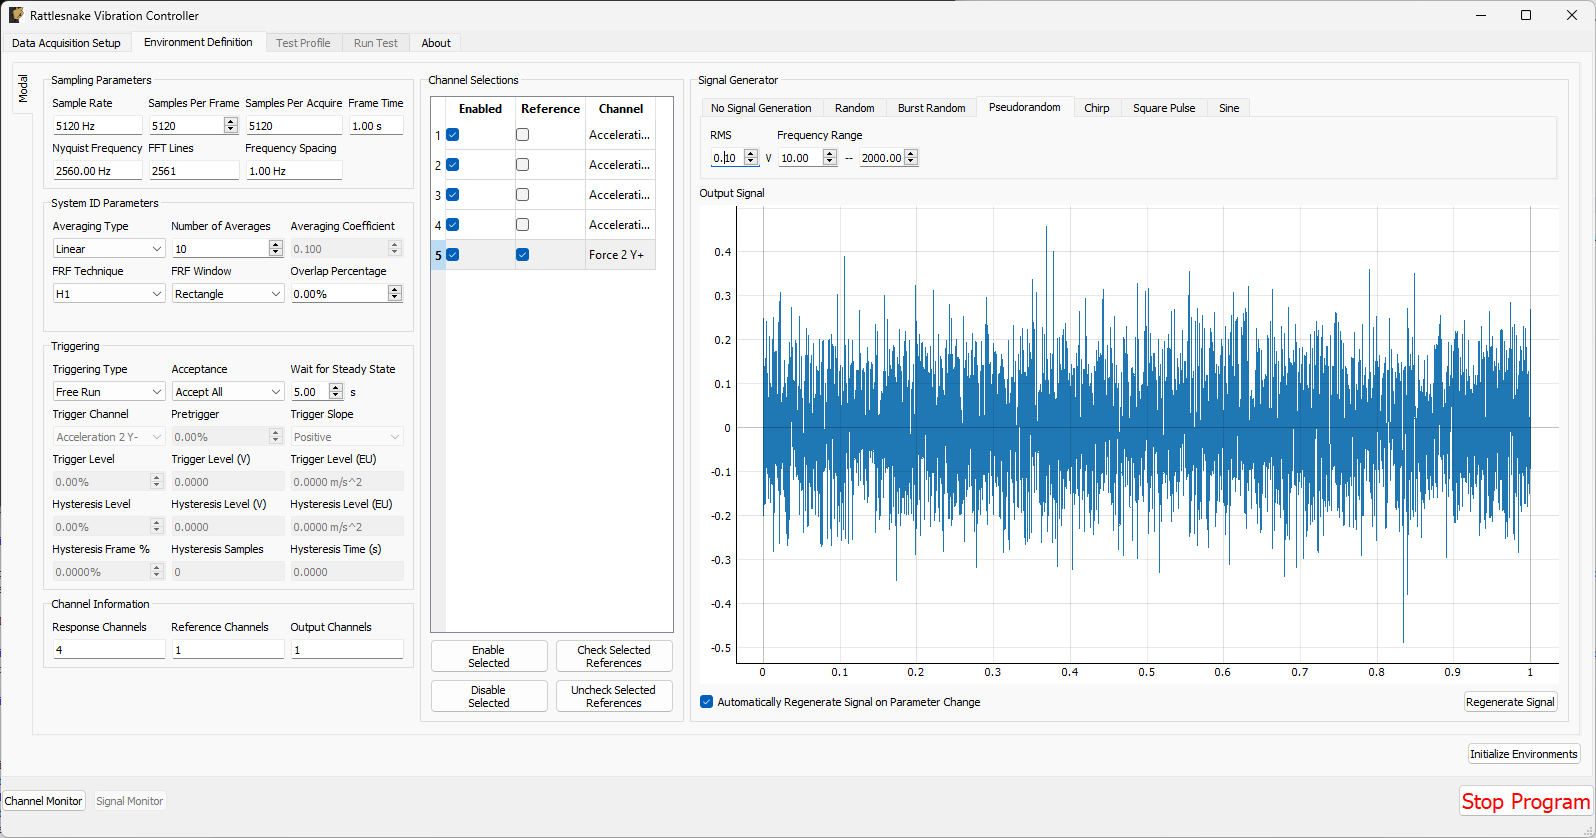Select the Chirp signal tab

tap(1097, 108)
